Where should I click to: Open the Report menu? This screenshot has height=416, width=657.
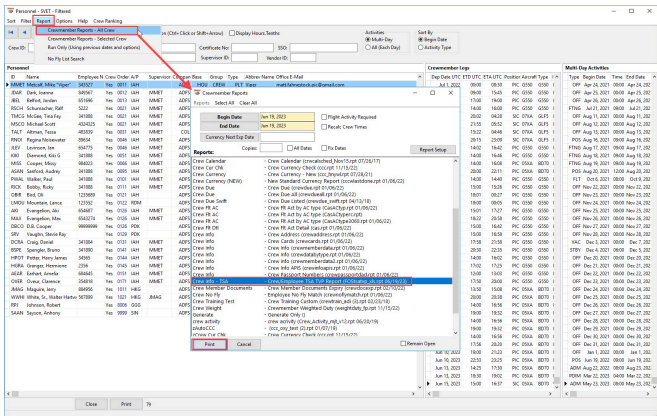coord(43,21)
